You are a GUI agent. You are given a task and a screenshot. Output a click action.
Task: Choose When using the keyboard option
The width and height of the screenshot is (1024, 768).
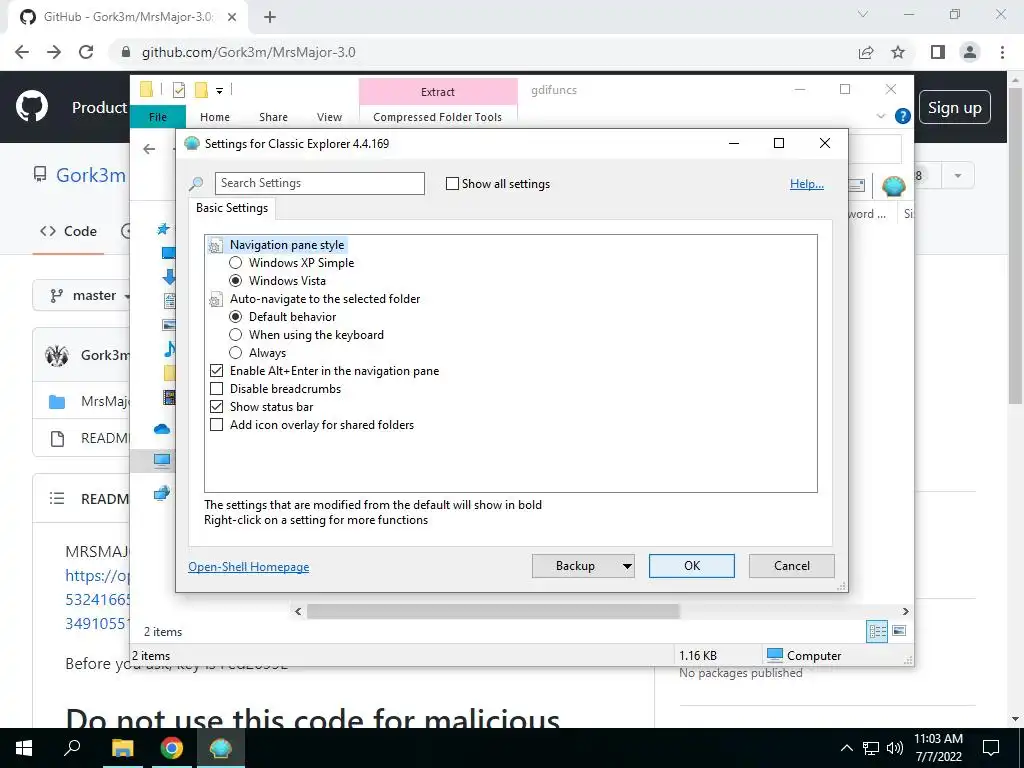click(x=236, y=335)
